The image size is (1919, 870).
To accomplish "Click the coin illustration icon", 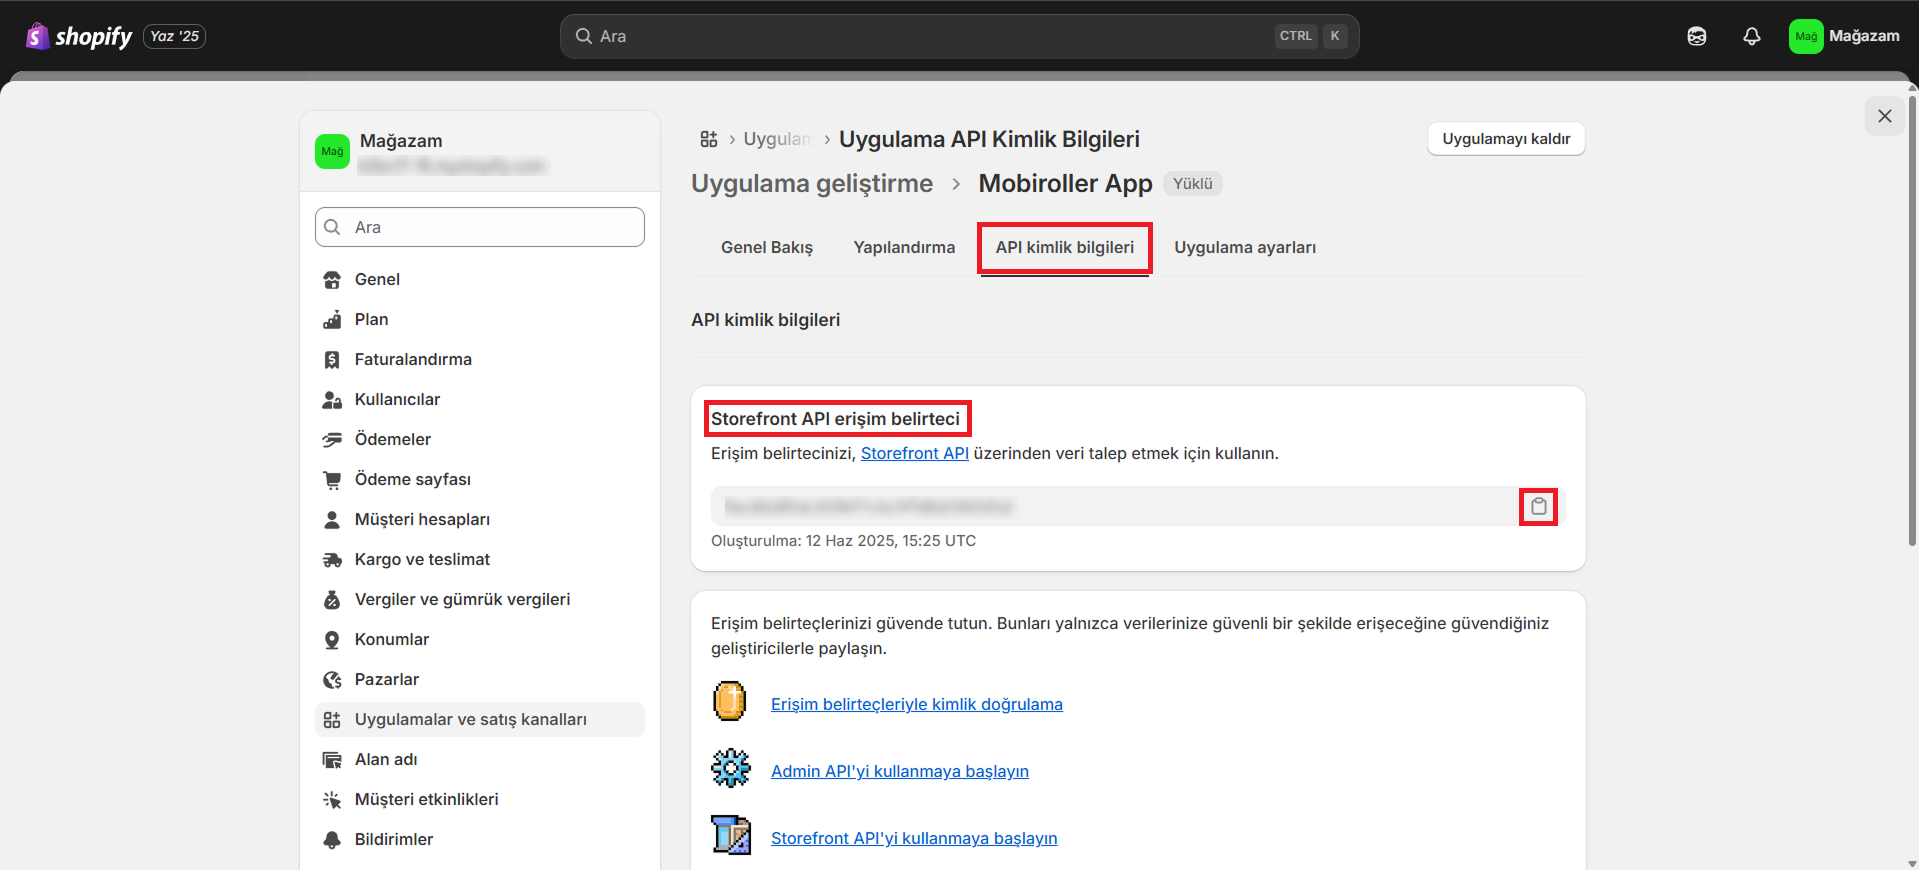I will click(730, 701).
